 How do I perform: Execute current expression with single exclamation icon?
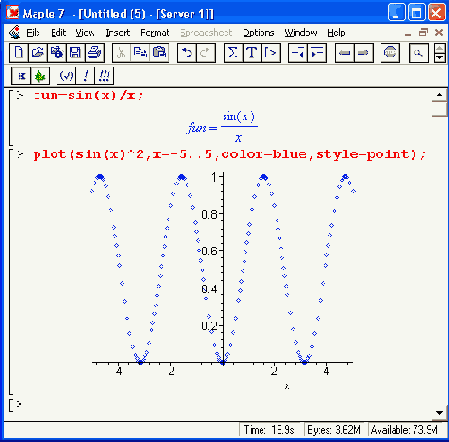[86, 76]
